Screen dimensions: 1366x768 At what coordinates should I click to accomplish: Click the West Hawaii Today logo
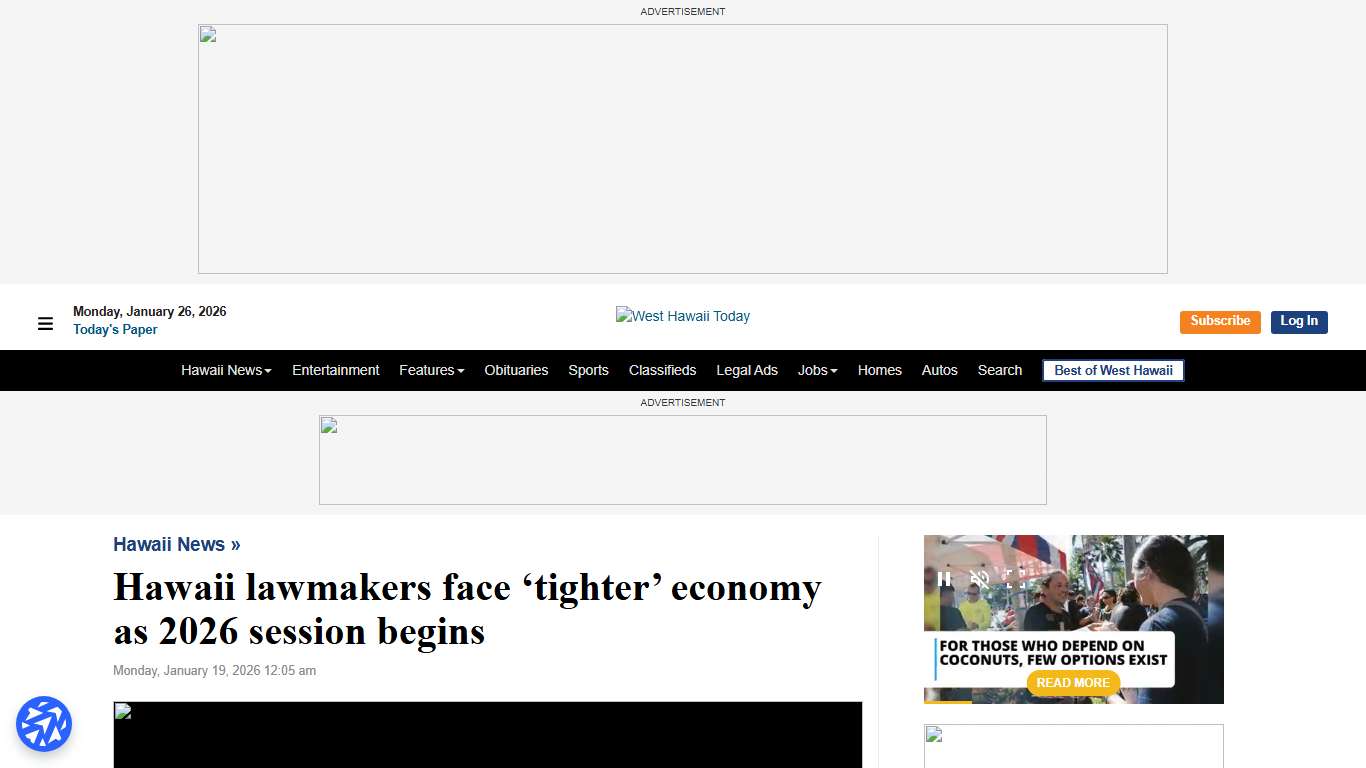coord(683,316)
